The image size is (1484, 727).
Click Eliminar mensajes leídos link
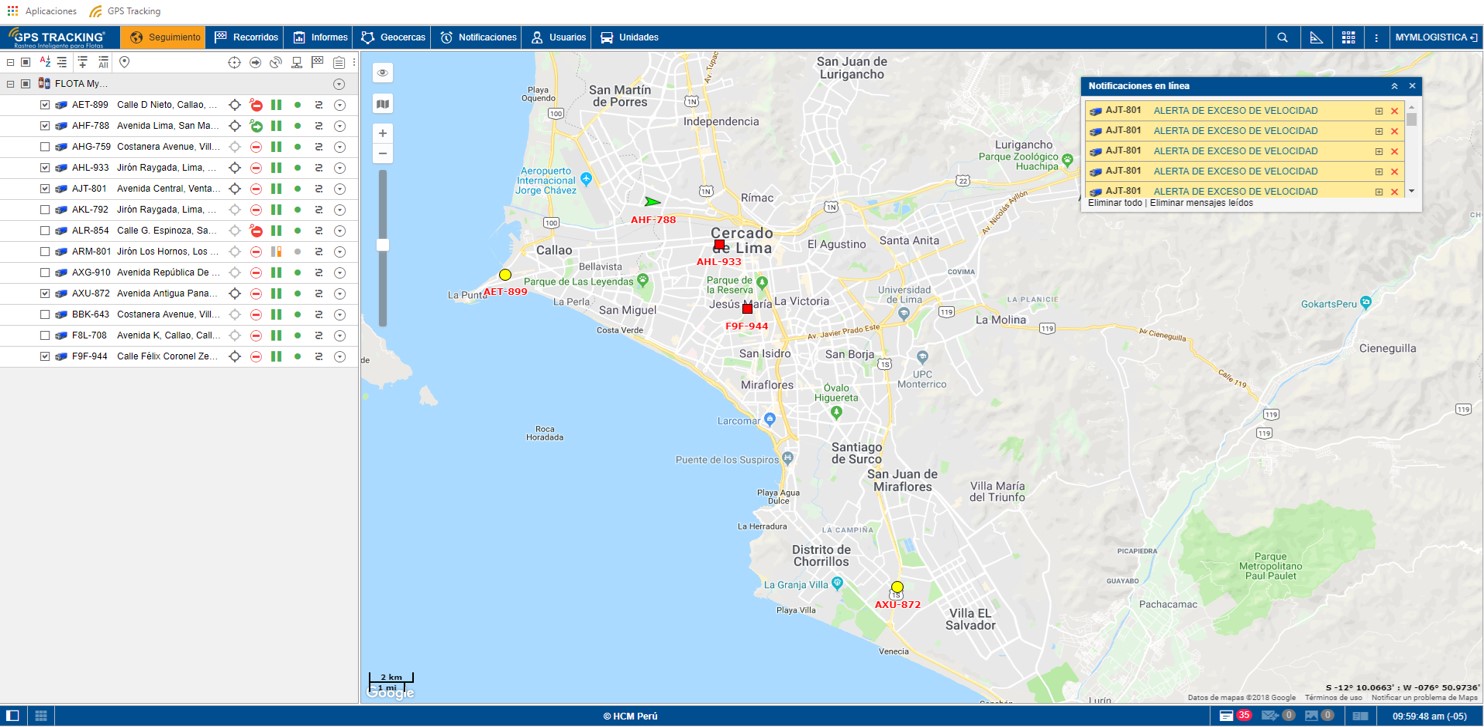[x=1201, y=203]
